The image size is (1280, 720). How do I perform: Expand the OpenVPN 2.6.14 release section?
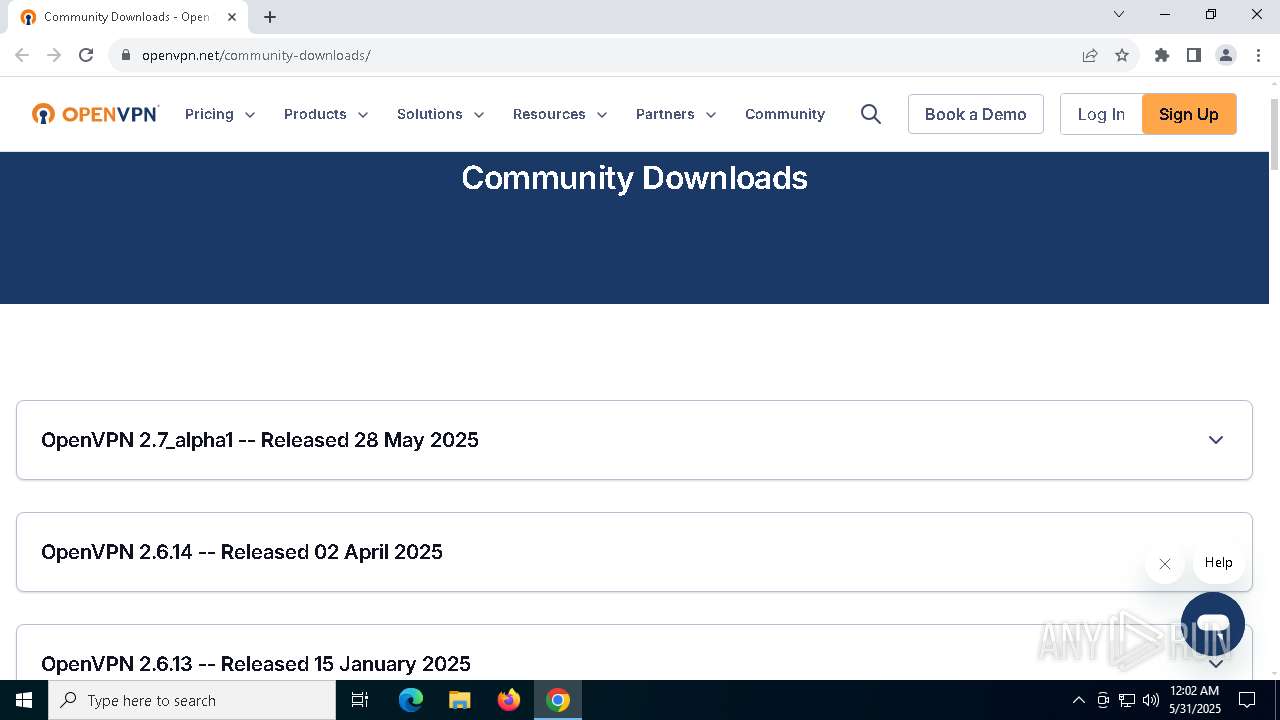(x=634, y=552)
